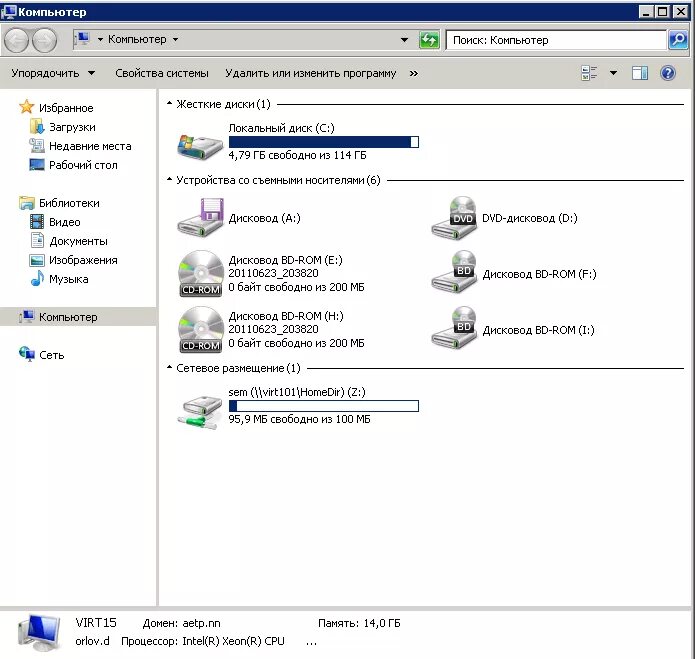This screenshot has width=695, height=659.
Task: Select BD-ROM (E:) CD-ROM icon
Action: [x=200, y=273]
